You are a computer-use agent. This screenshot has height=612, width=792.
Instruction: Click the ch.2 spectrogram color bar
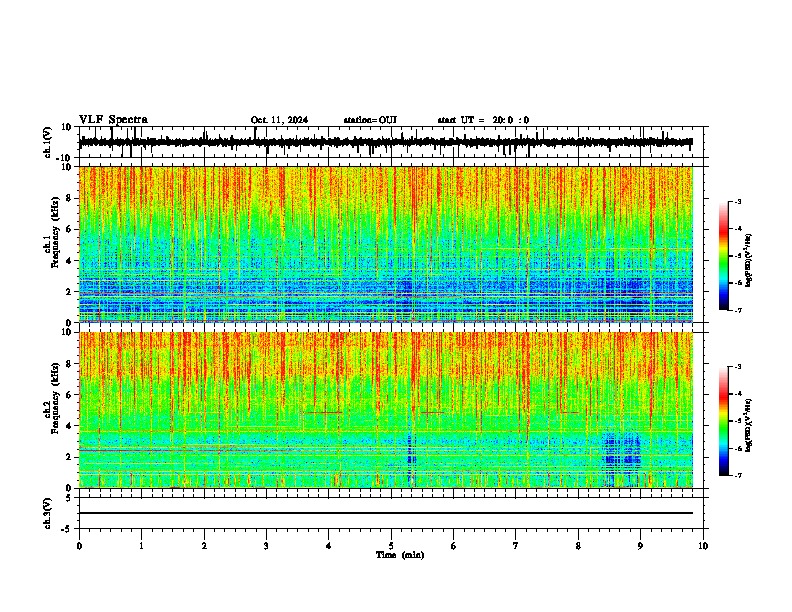click(x=724, y=421)
